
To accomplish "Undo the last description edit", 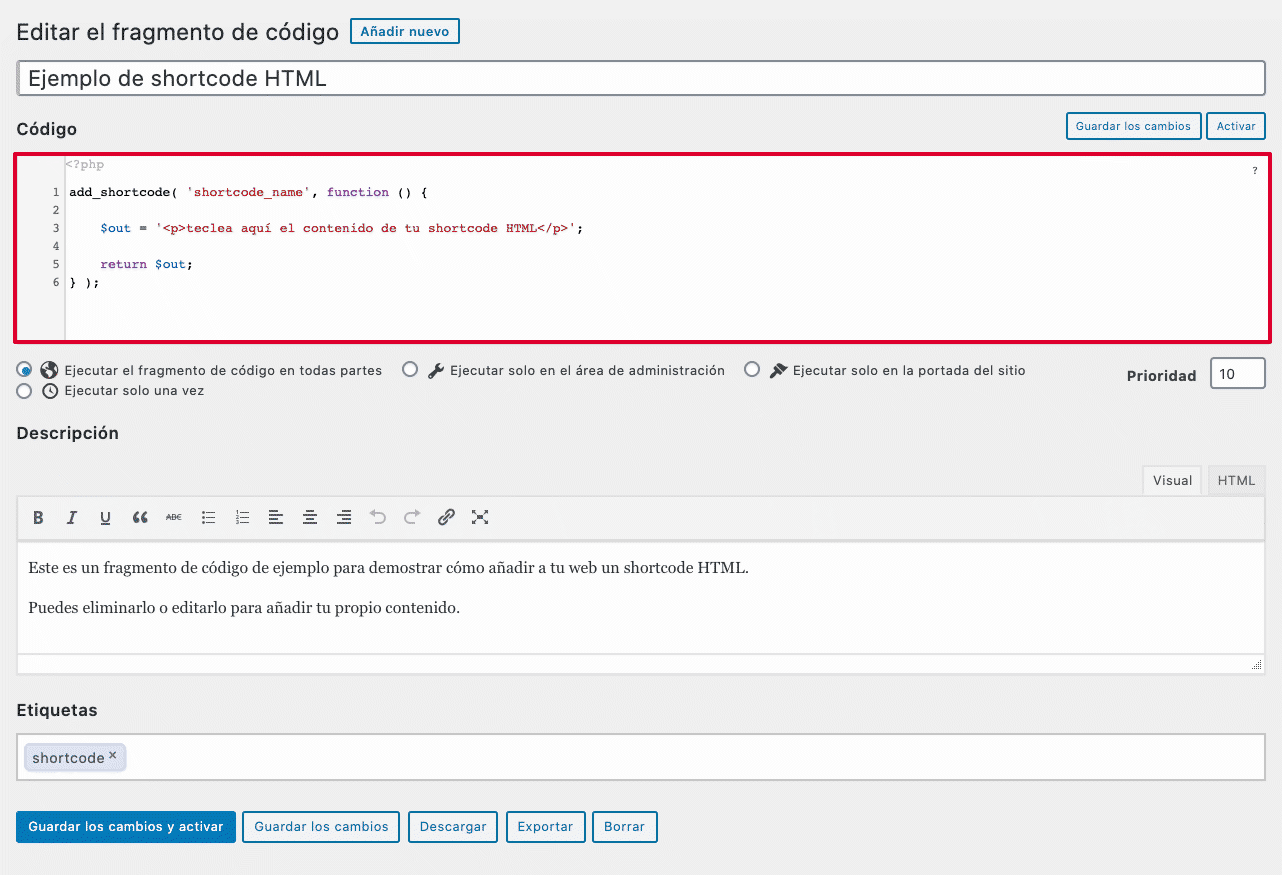I will tap(378, 517).
